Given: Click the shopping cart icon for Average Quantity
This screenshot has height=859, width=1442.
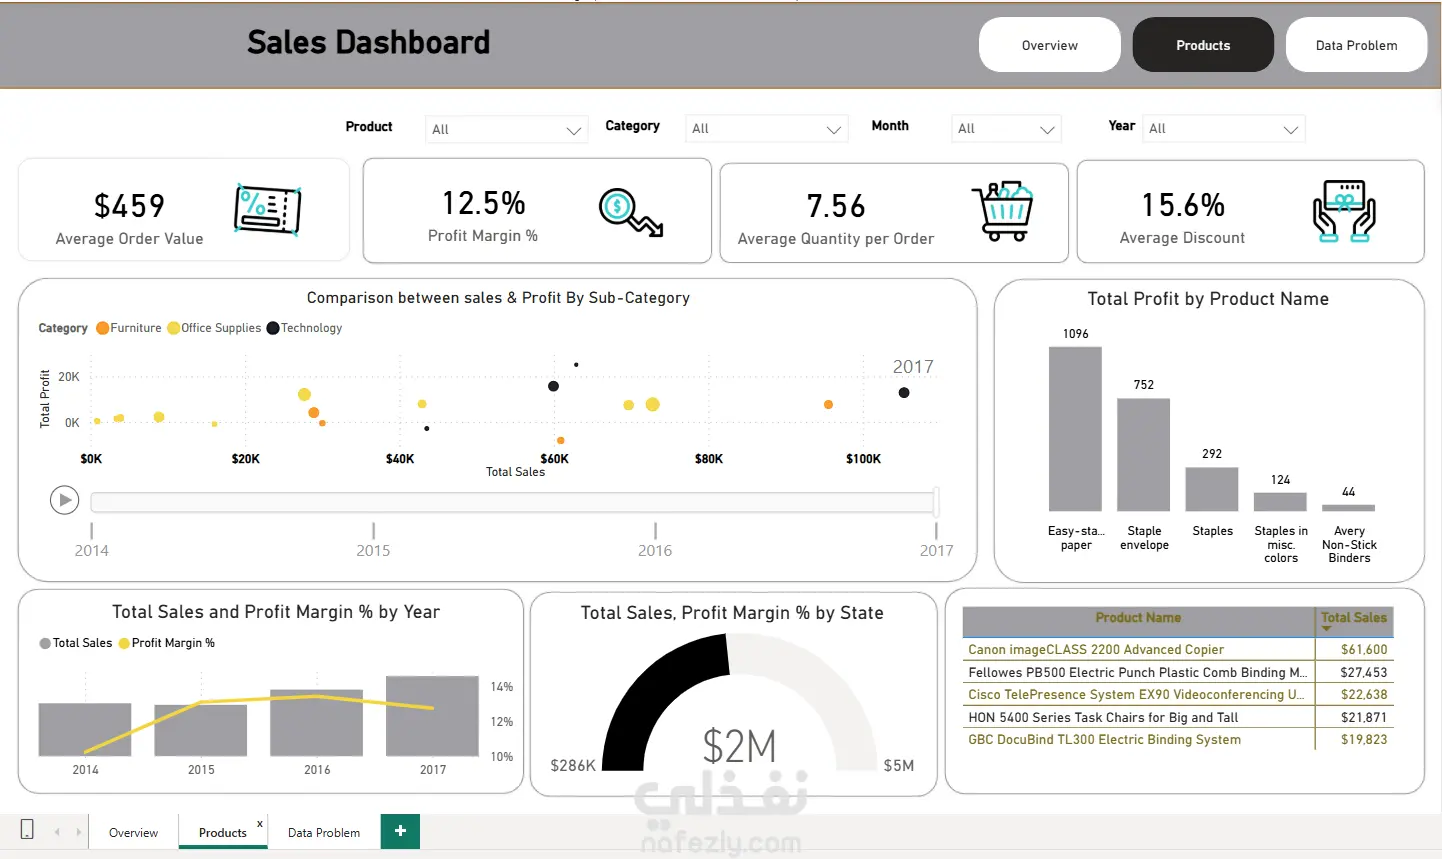Looking at the screenshot, I should 1002,212.
